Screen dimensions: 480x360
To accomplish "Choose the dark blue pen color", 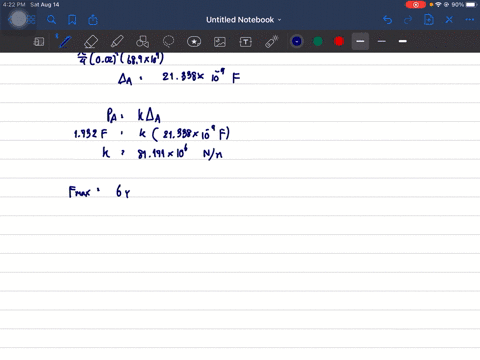I will [297, 41].
